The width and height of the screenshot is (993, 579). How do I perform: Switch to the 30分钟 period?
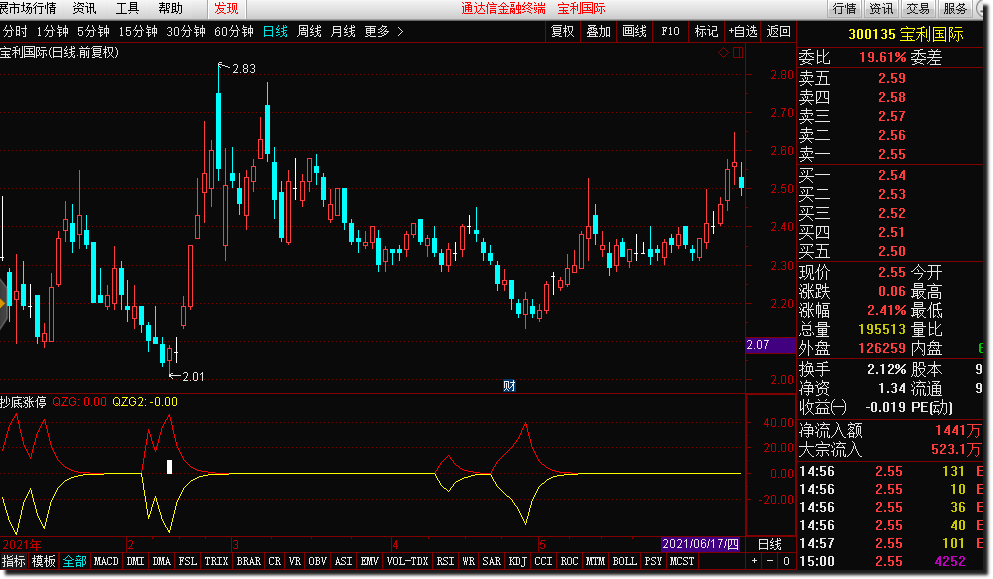coord(186,32)
